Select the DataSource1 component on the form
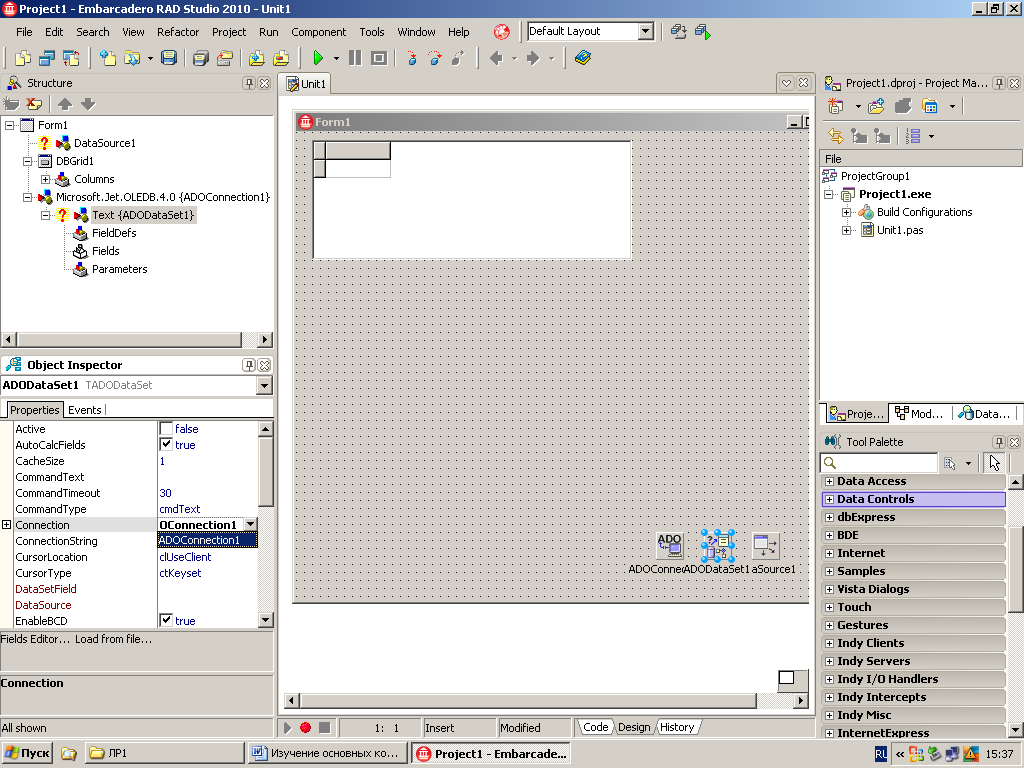The image size is (1024, 768). [765, 545]
